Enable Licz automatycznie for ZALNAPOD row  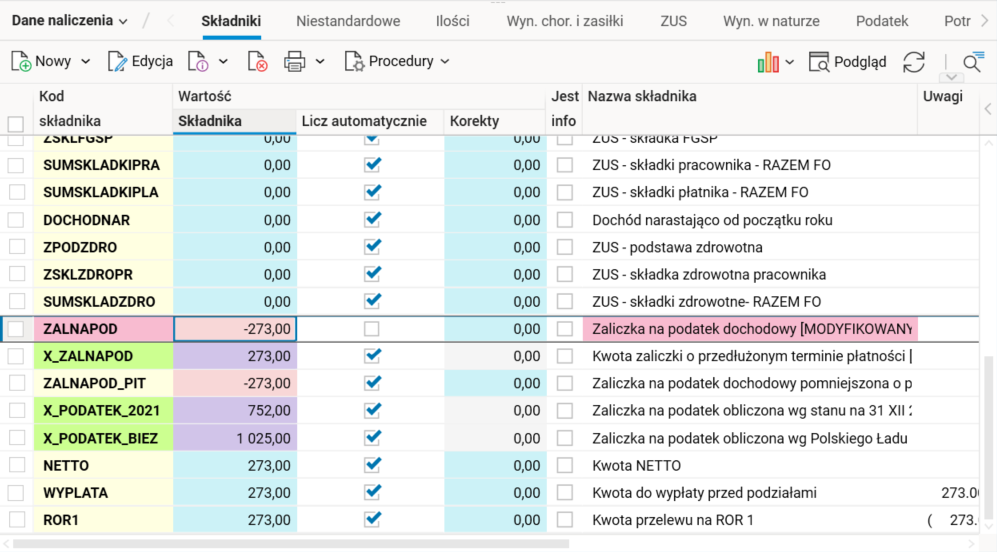[x=372, y=329]
